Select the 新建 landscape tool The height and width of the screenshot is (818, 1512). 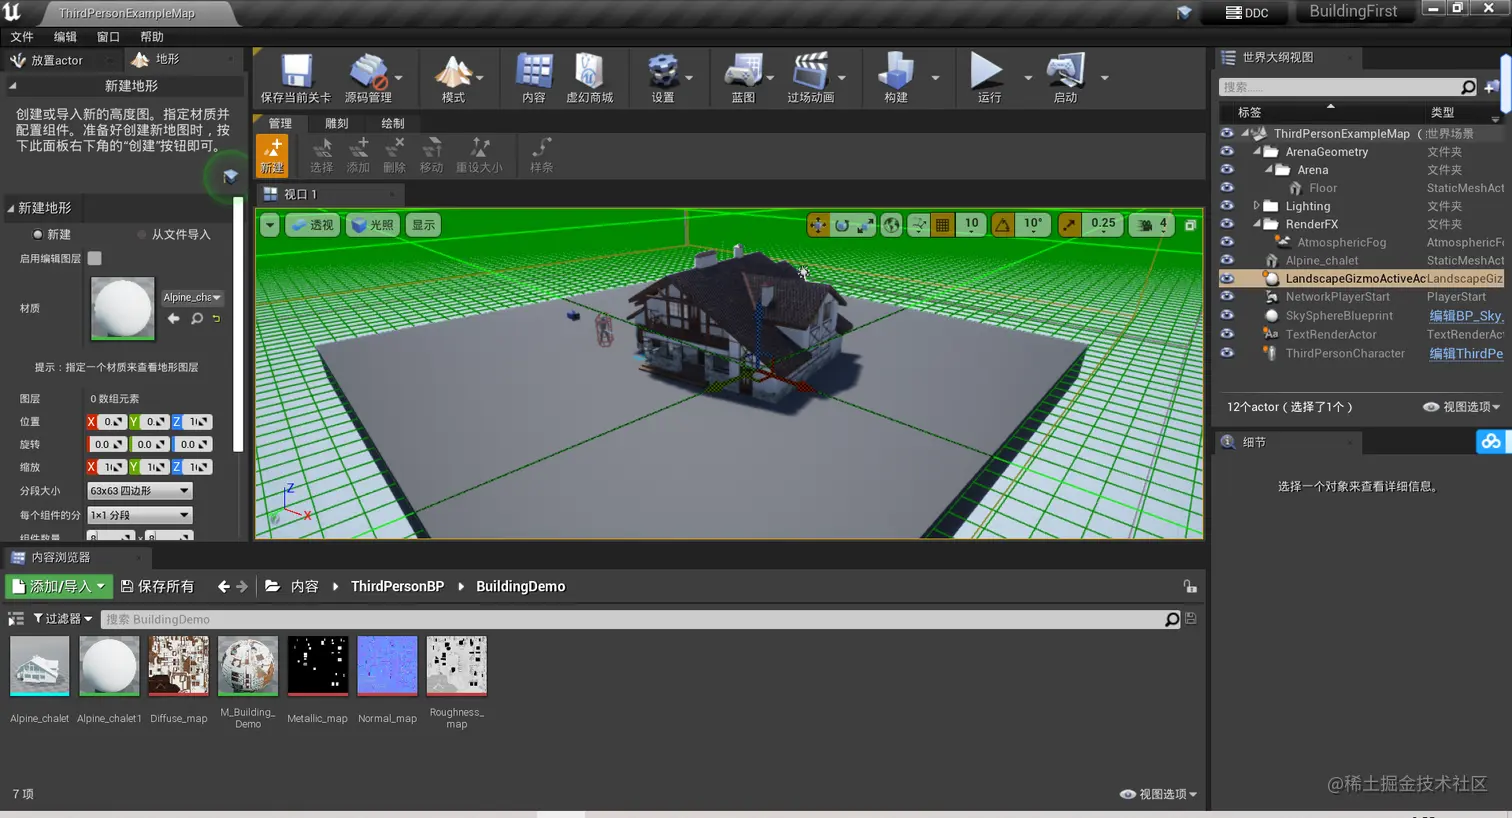272,155
